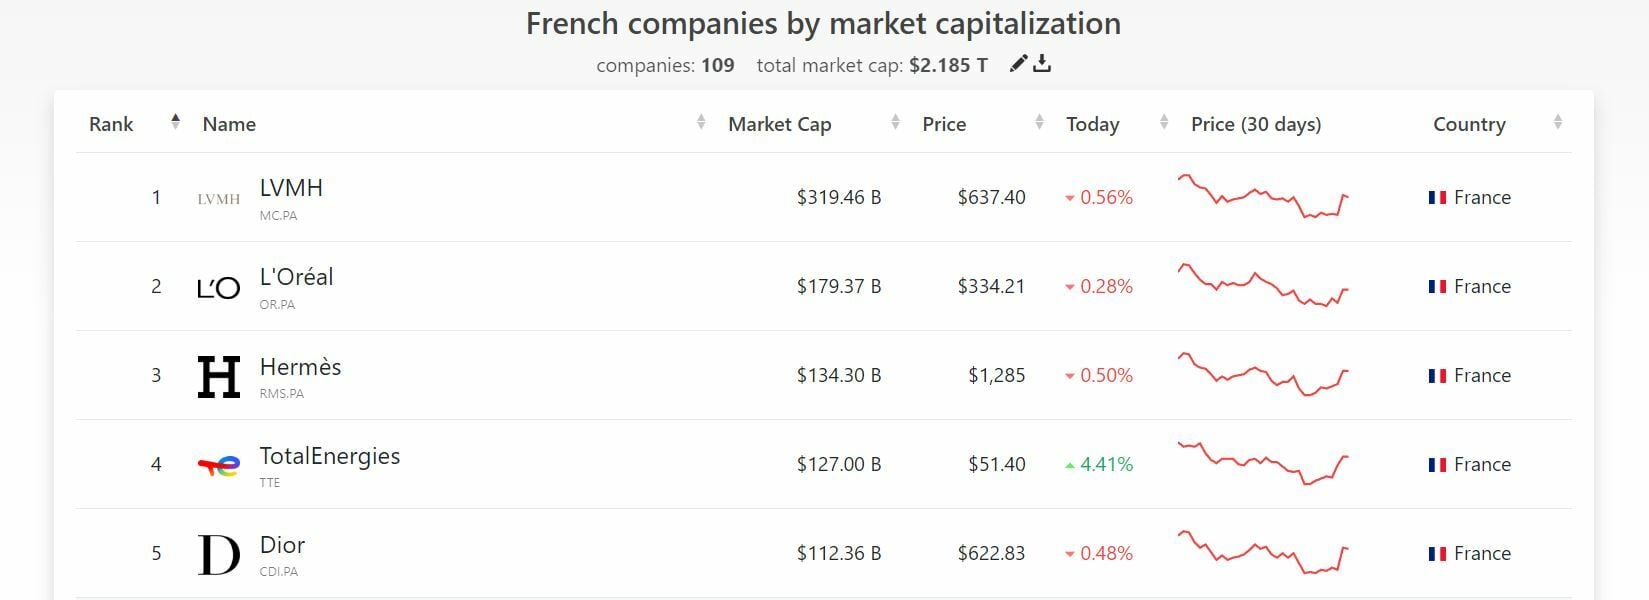Viewport: 1649px width, 600px height.
Task: Toggle the Country column sort arrows
Action: 1558,122
